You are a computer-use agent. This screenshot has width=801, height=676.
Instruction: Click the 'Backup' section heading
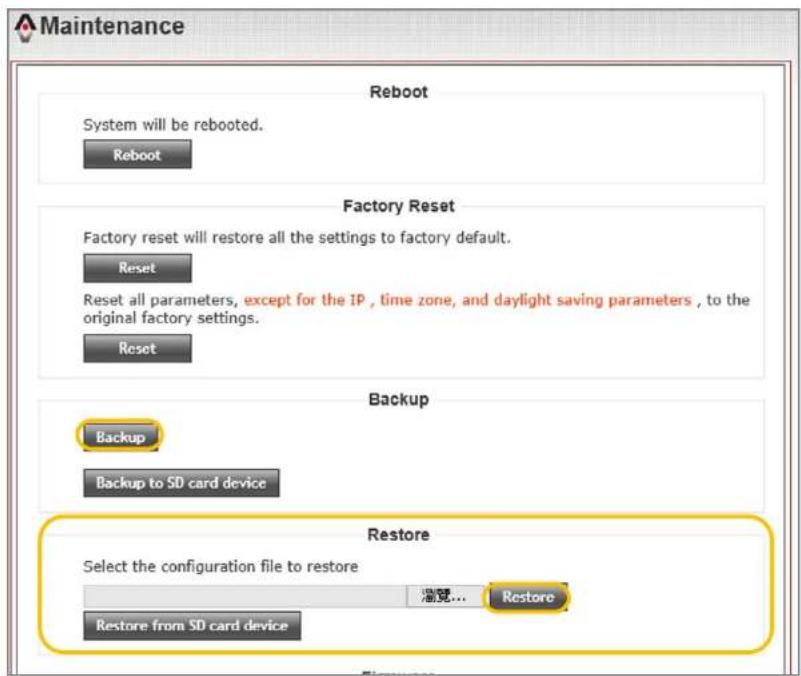tap(398, 399)
